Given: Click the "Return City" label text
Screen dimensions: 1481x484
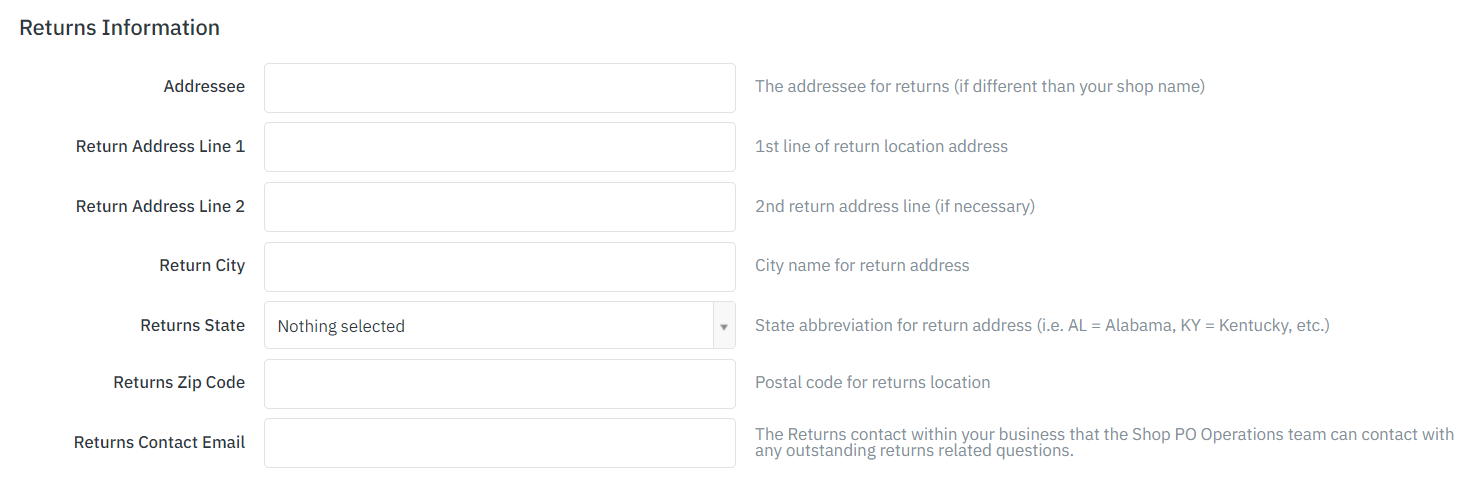Looking at the screenshot, I should point(202,266).
